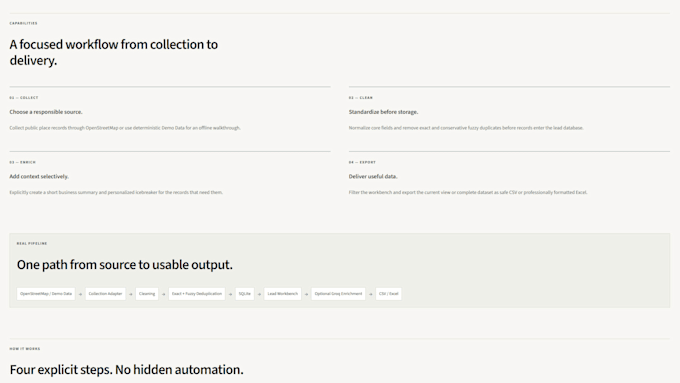Click 'Standardize before storage.' title
This screenshot has width=680, height=383.
pos(383,112)
